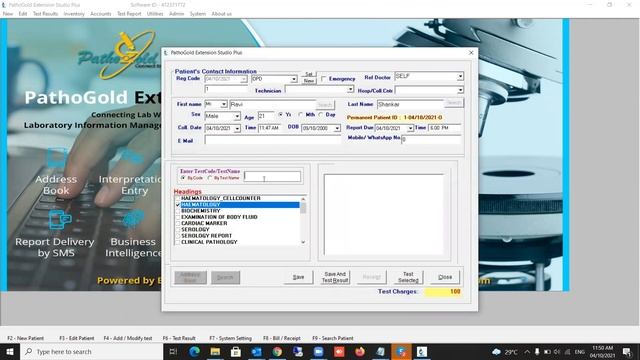Open the Mr title dropdown
Image resolution: width=640 pixels, height=360 pixels.
pyautogui.click(x=224, y=104)
